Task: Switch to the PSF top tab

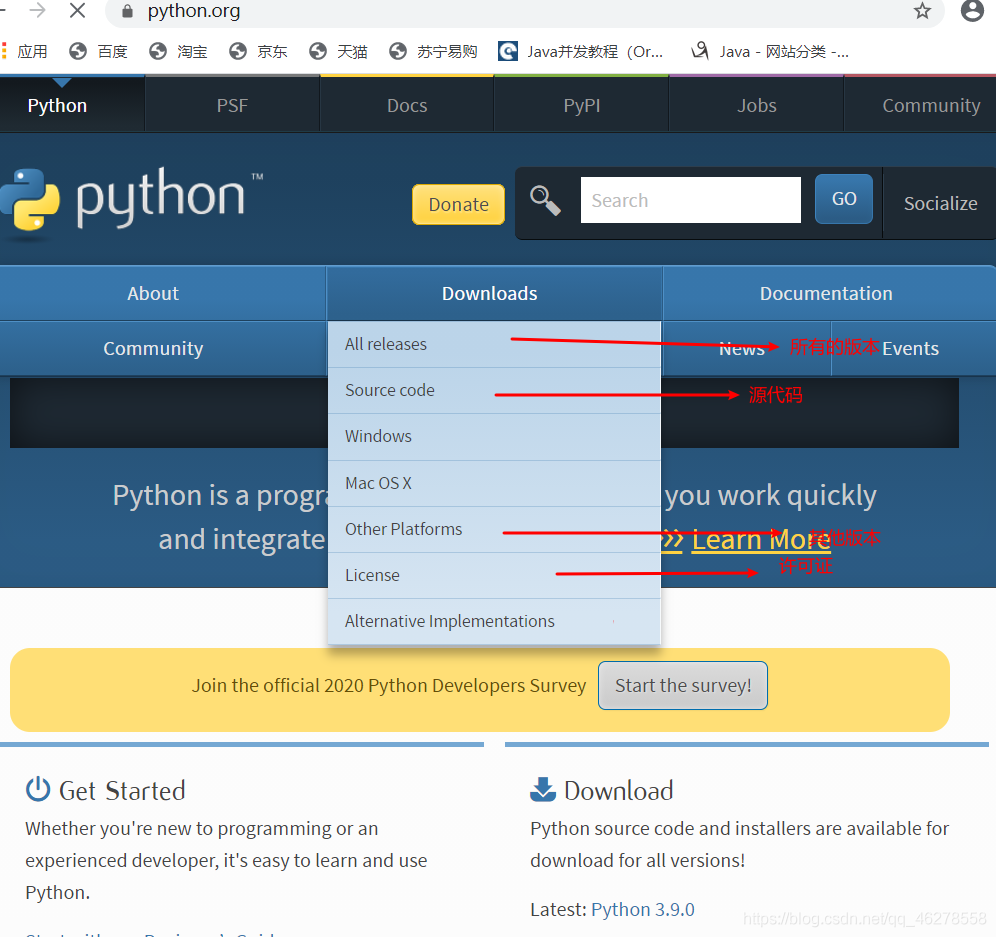Action: point(232,105)
